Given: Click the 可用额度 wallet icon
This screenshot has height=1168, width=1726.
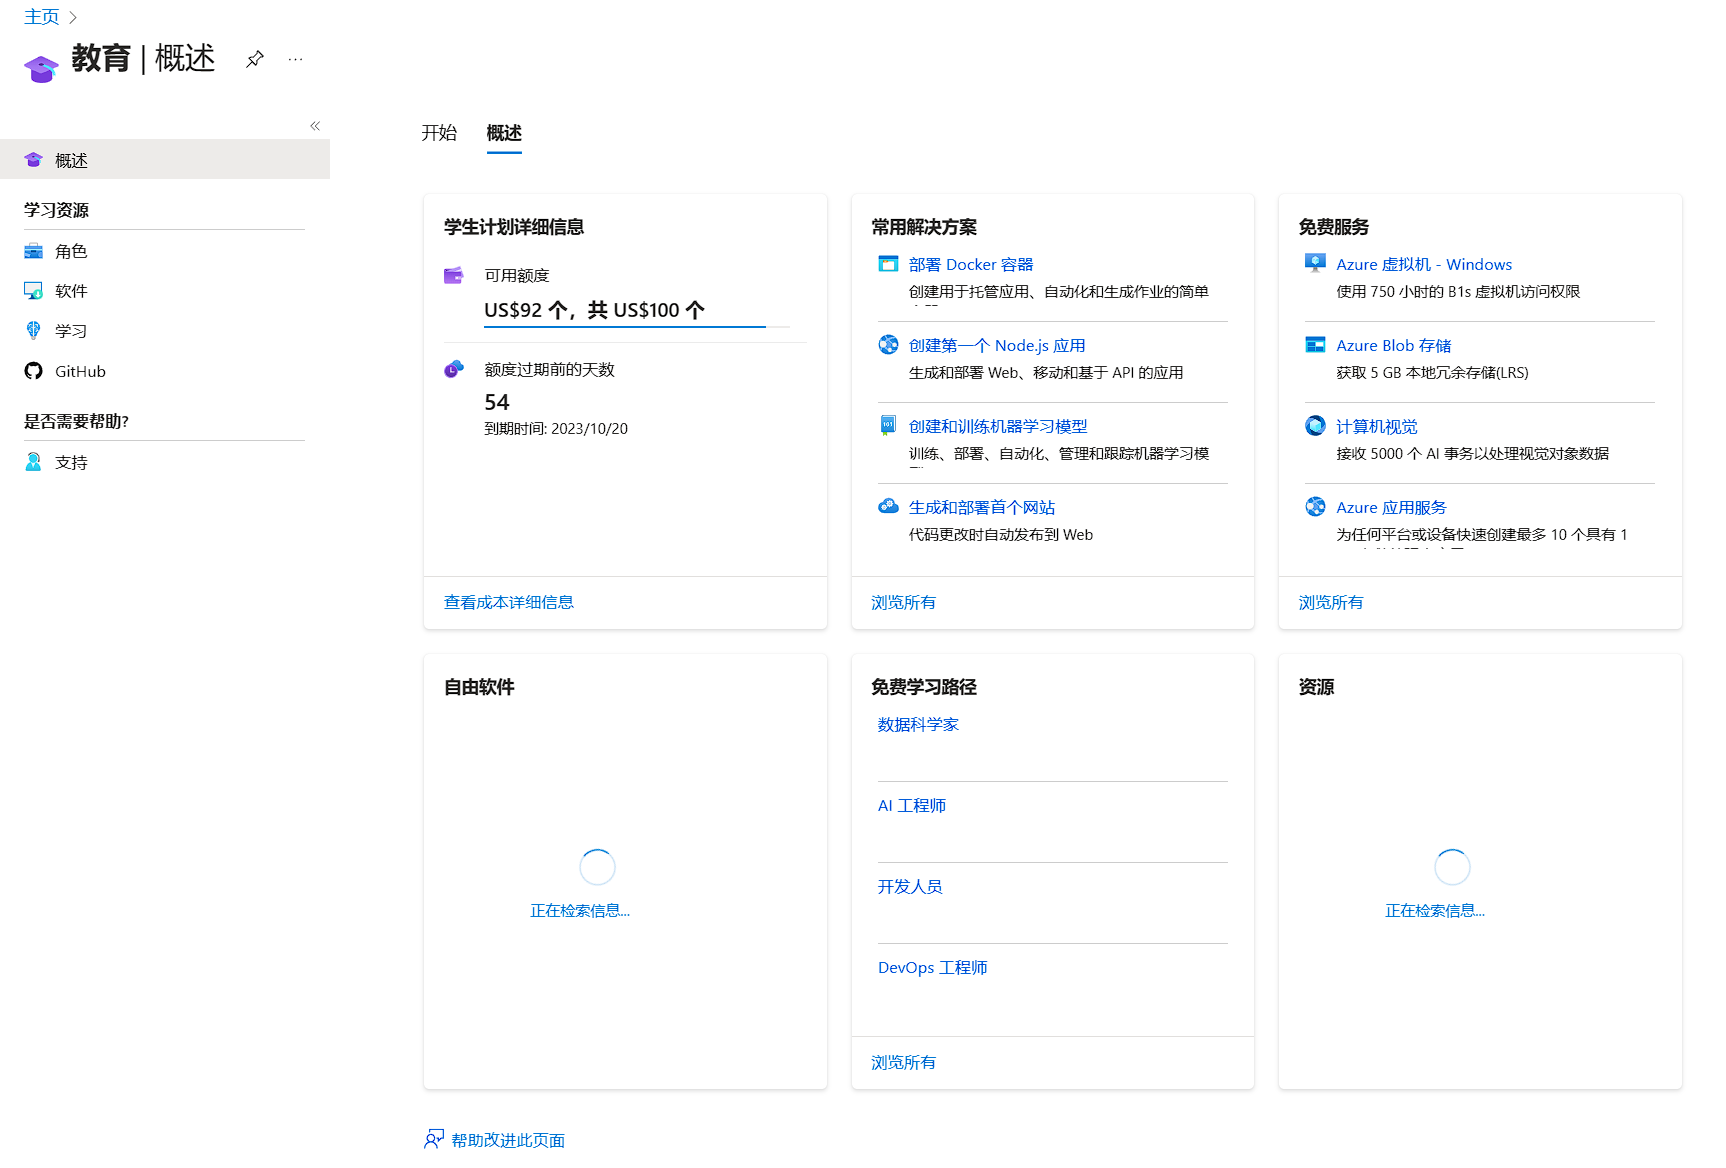Looking at the screenshot, I should pos(453,275).
